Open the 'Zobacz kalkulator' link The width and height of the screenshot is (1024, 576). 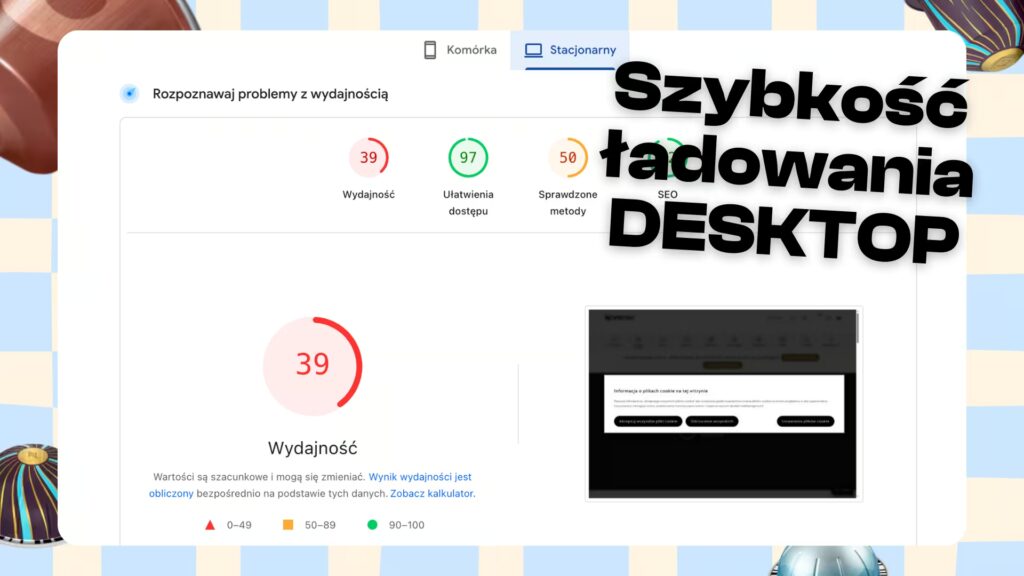pyautogui.click(x=432, y=494)
